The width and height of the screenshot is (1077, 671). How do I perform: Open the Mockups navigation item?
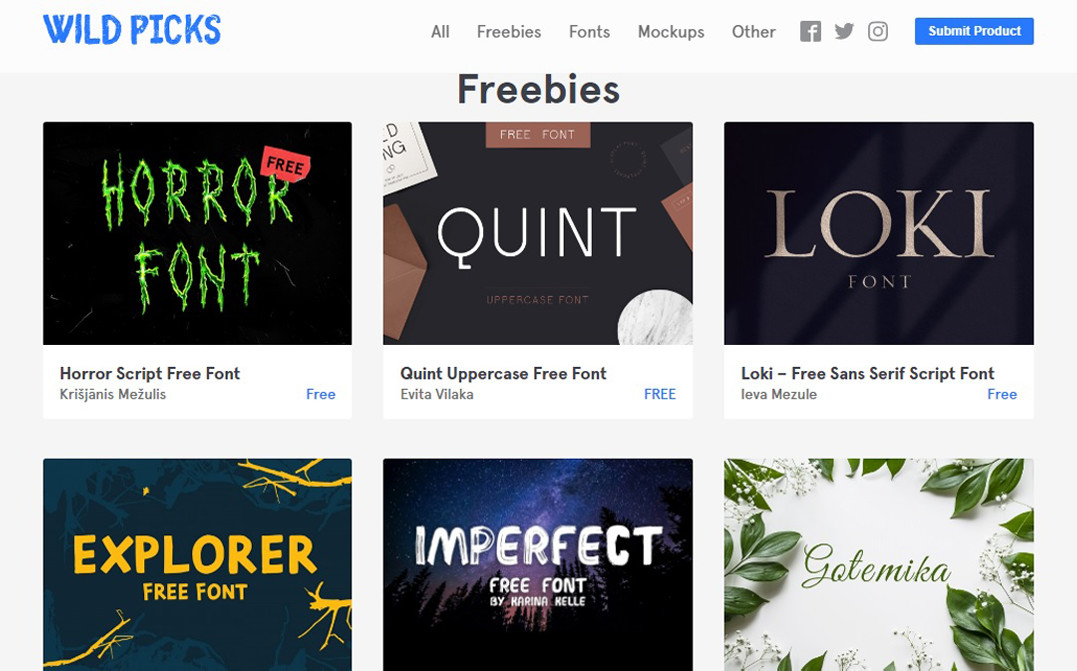pos(671,32)
